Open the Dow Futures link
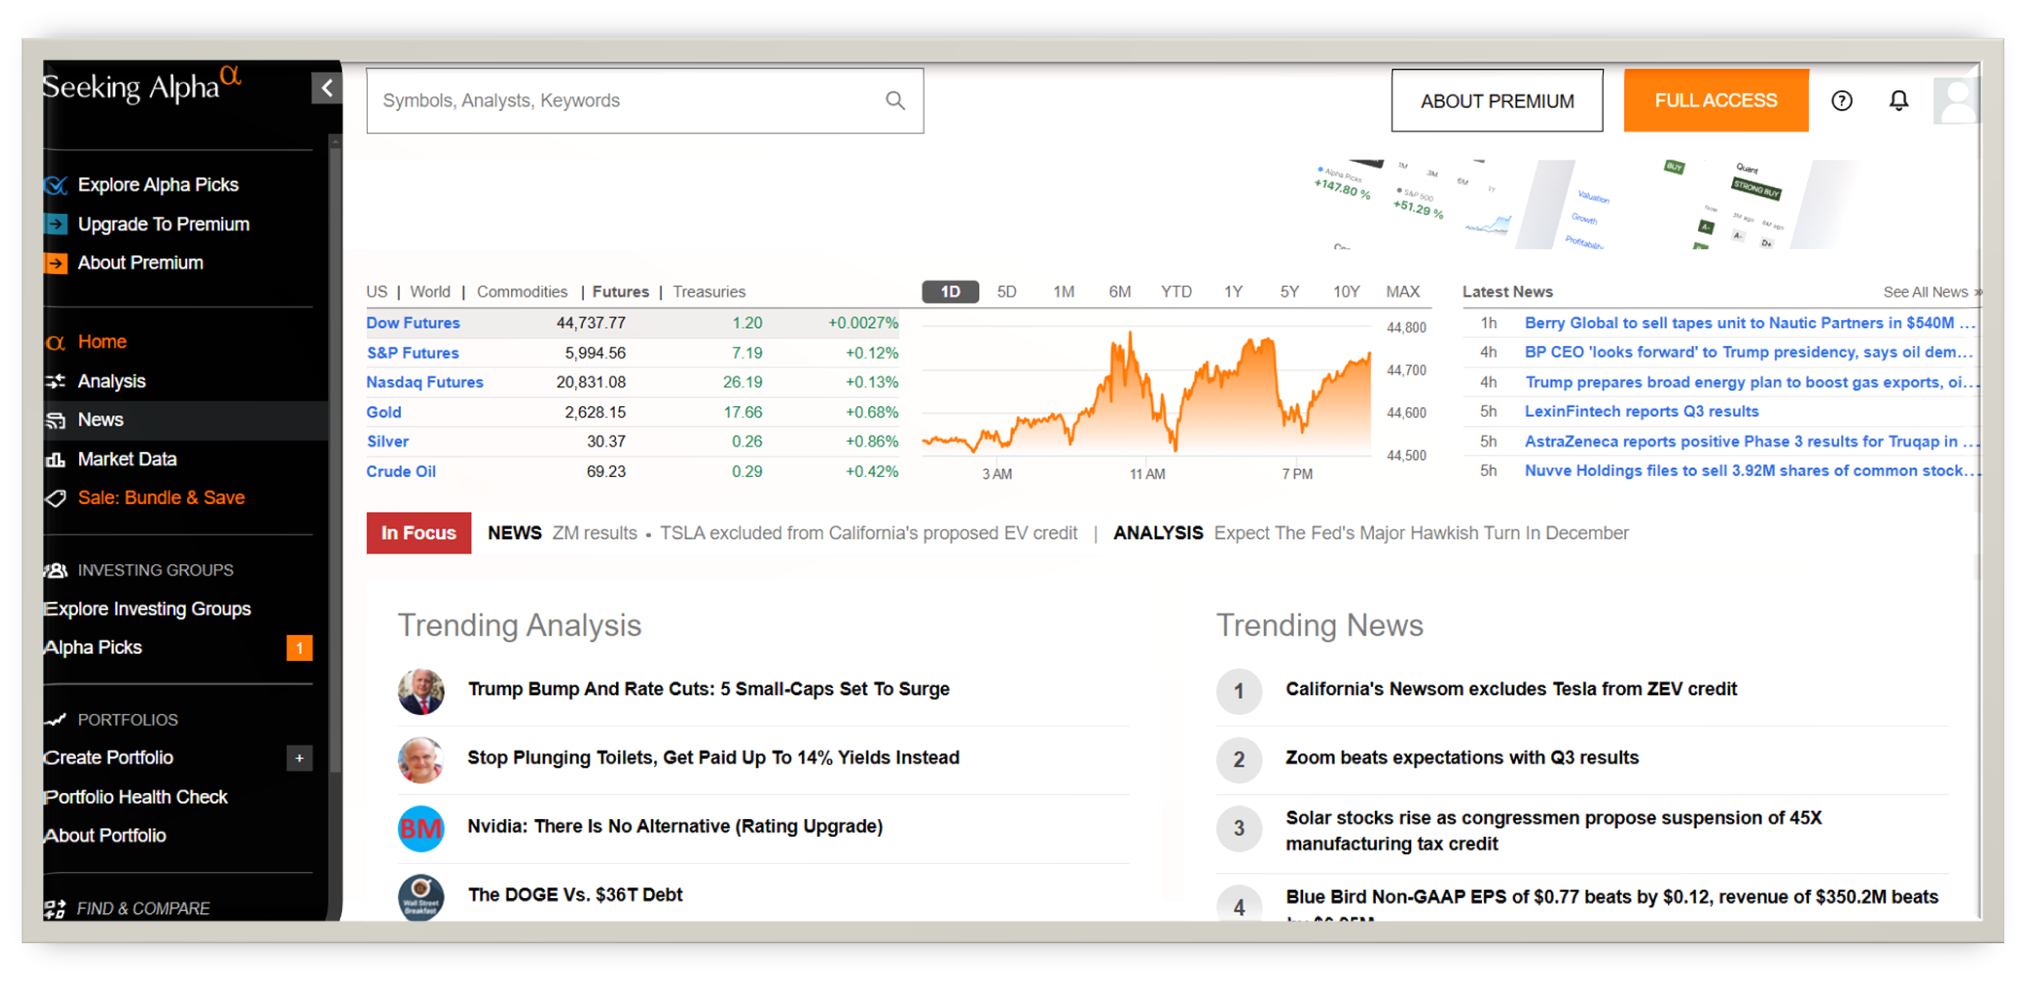The width and height of the screenshot is (2026, 981). pos(413,323)
